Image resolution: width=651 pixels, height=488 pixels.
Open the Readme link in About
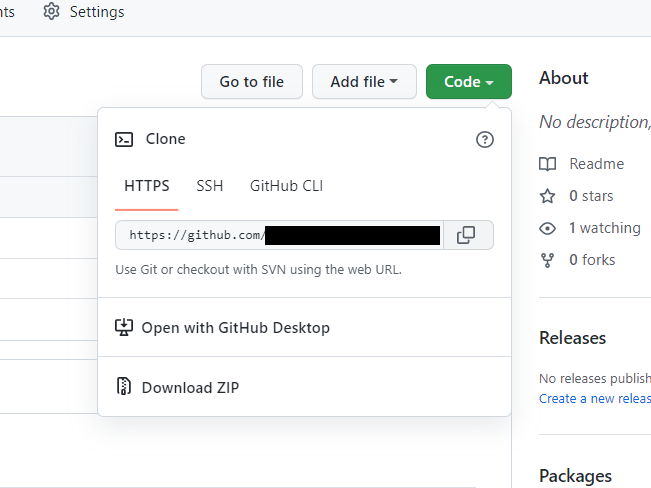597,164
